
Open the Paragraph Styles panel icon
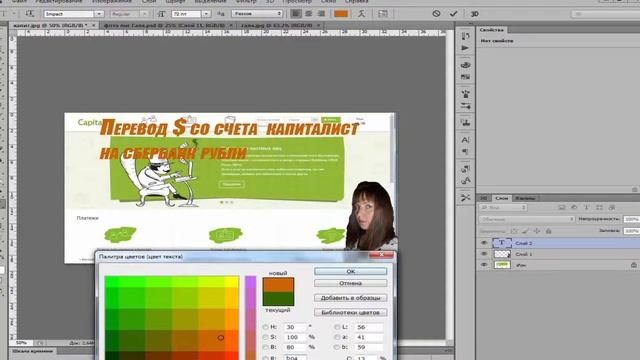[x=465, y=180]
